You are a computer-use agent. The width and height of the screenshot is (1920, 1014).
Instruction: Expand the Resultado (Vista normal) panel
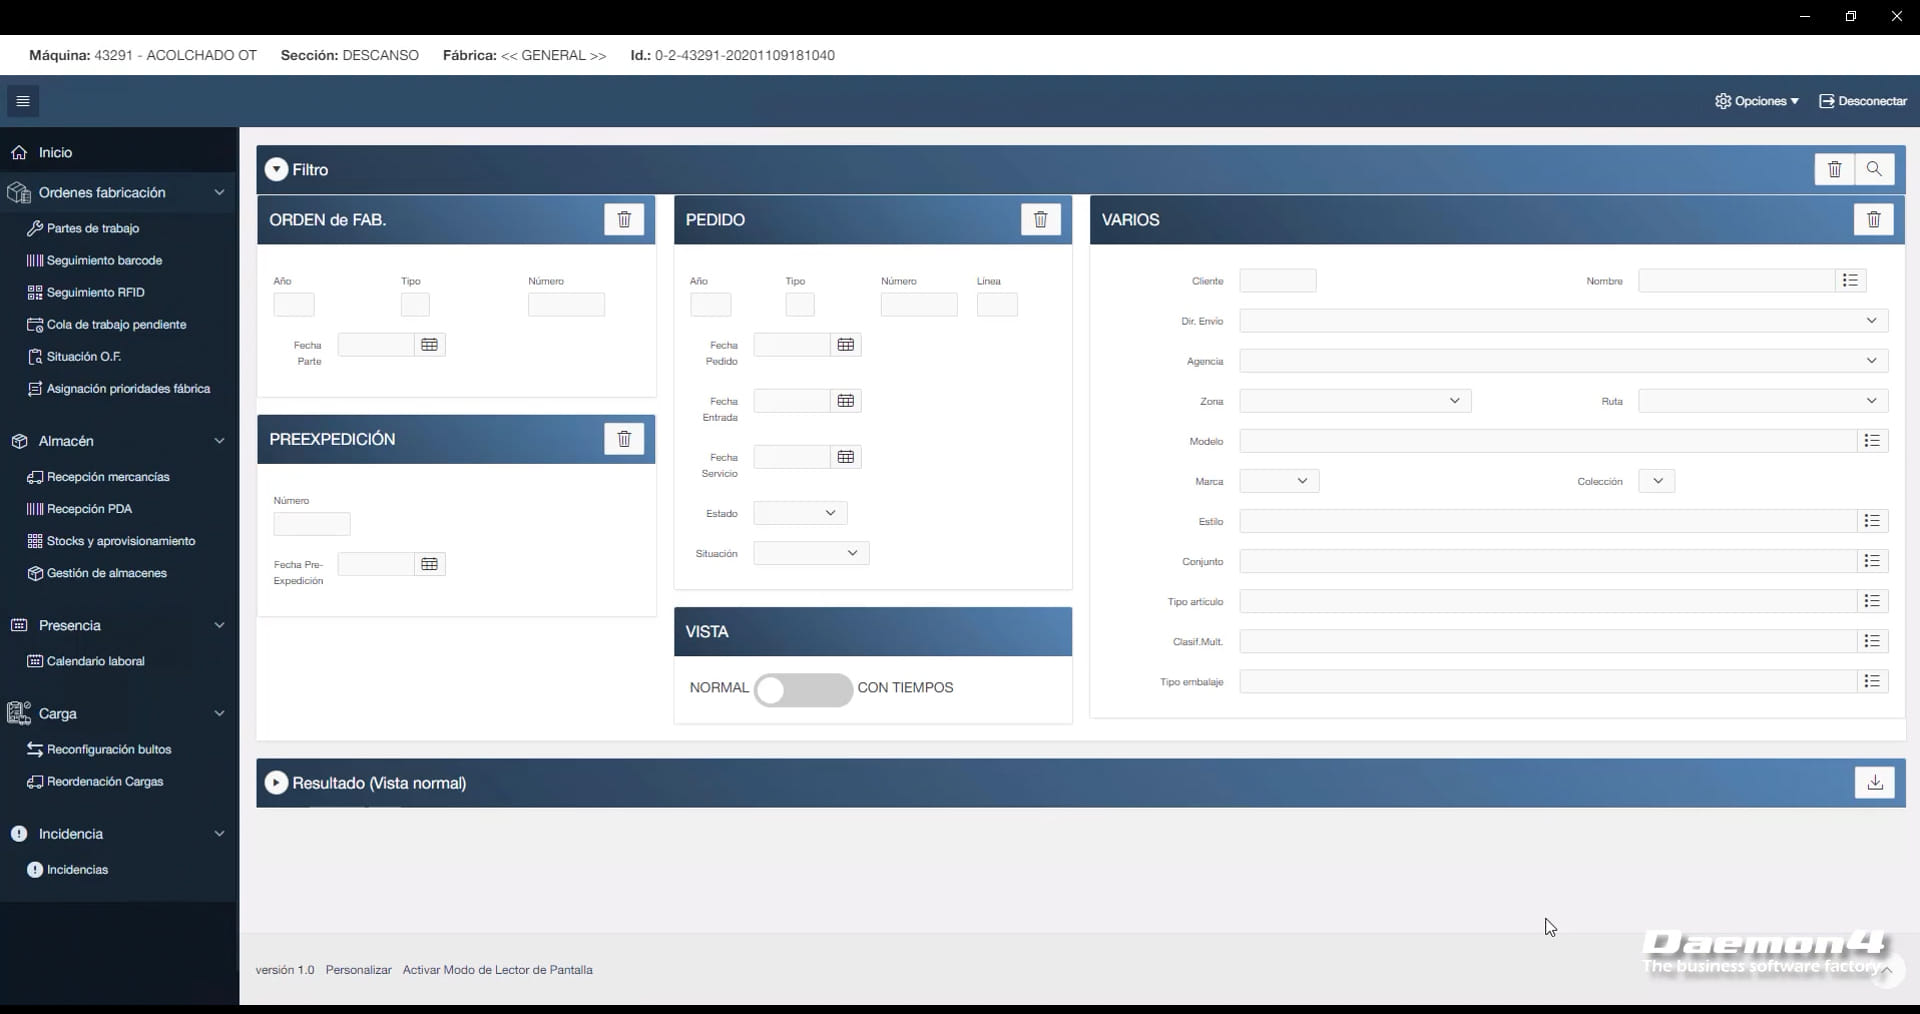(x=276, y=783)
